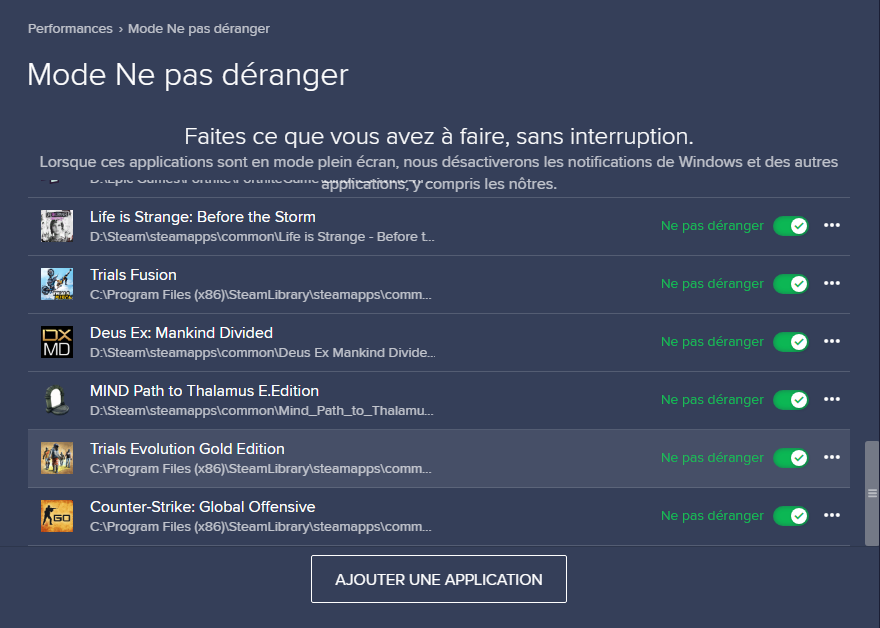Select the Deus Ex: Mankind Divided title
Screen dimensions: 880x628
pos(181,333)
